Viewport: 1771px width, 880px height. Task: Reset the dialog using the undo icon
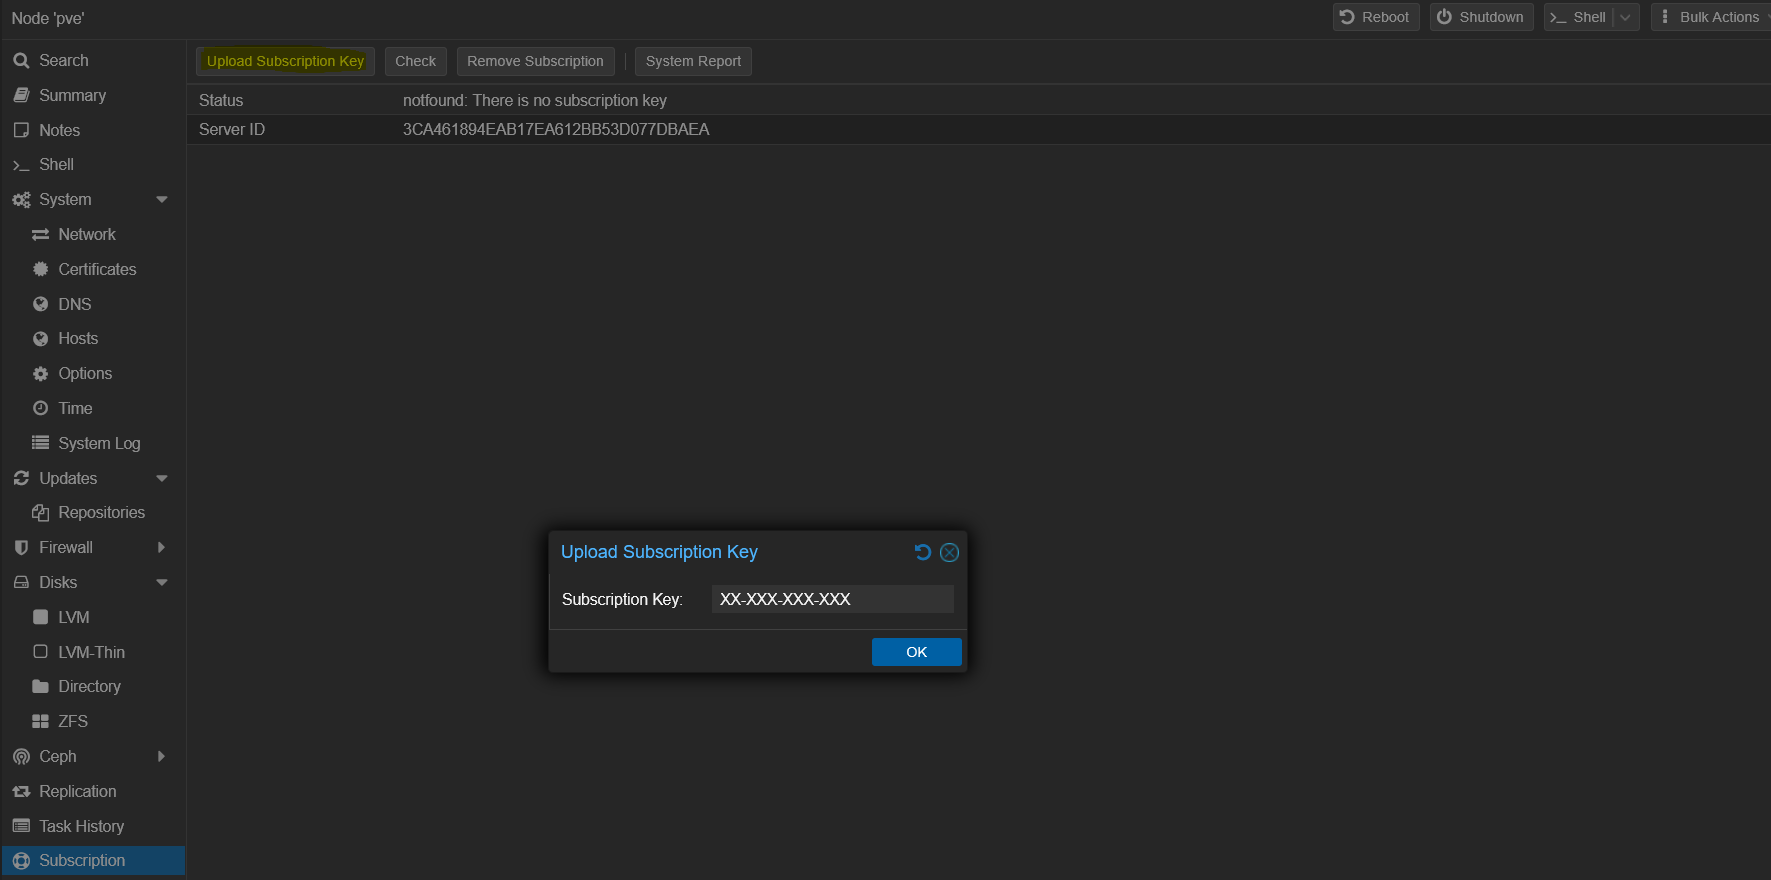(x=923, y=552)
